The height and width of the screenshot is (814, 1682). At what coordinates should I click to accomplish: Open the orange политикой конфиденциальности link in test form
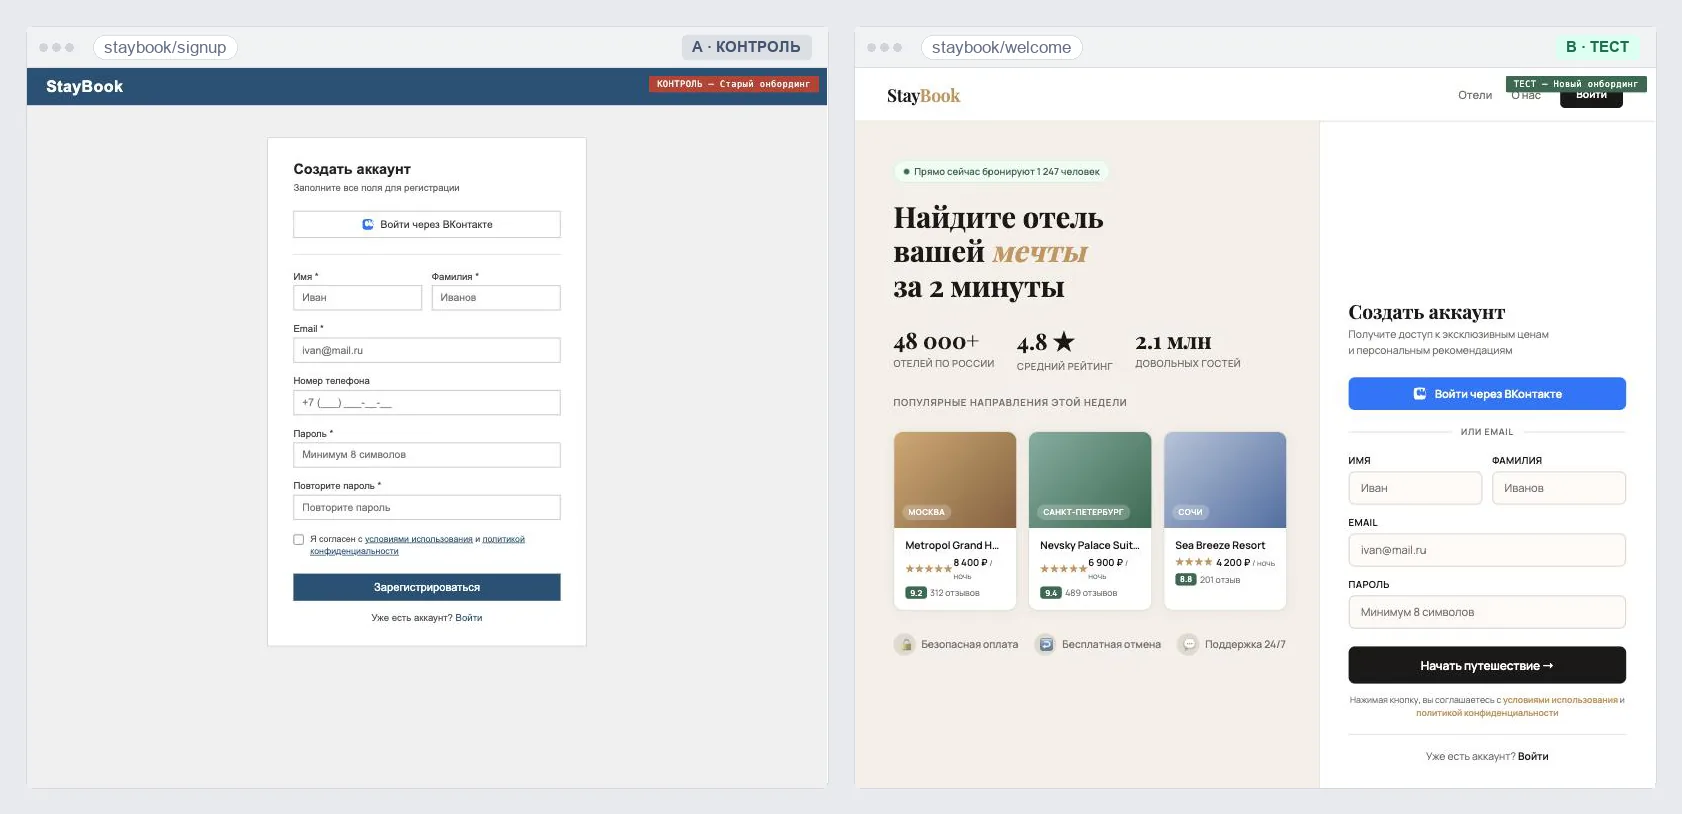pyautogui.click(x=1487, y=713)
